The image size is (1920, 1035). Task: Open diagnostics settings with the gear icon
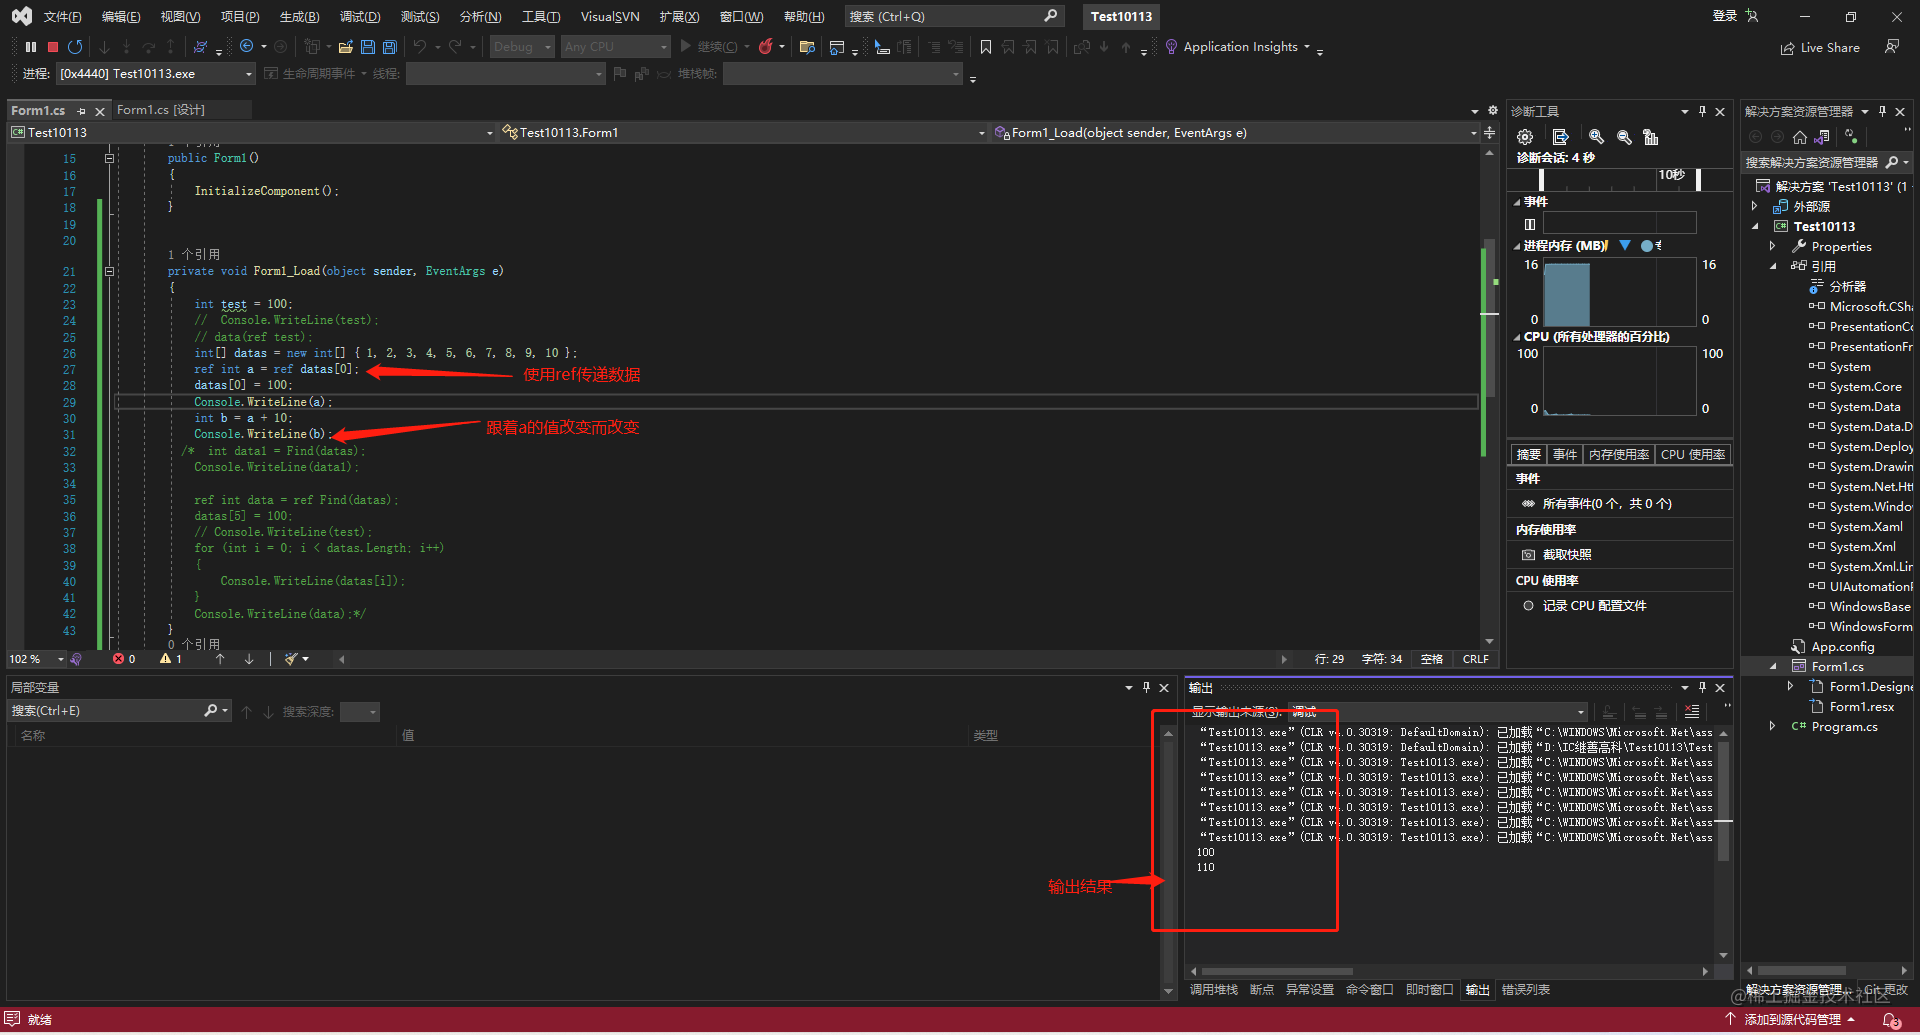1525,137
